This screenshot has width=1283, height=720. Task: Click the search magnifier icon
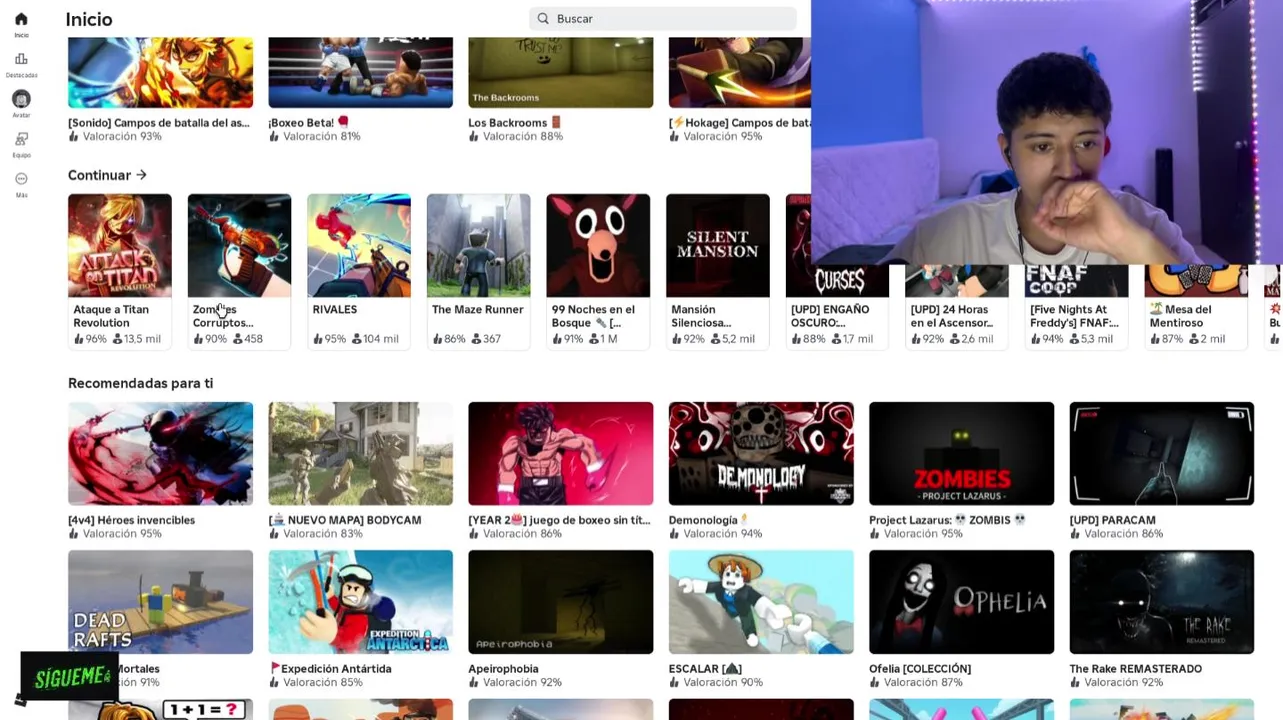[543, 18]
